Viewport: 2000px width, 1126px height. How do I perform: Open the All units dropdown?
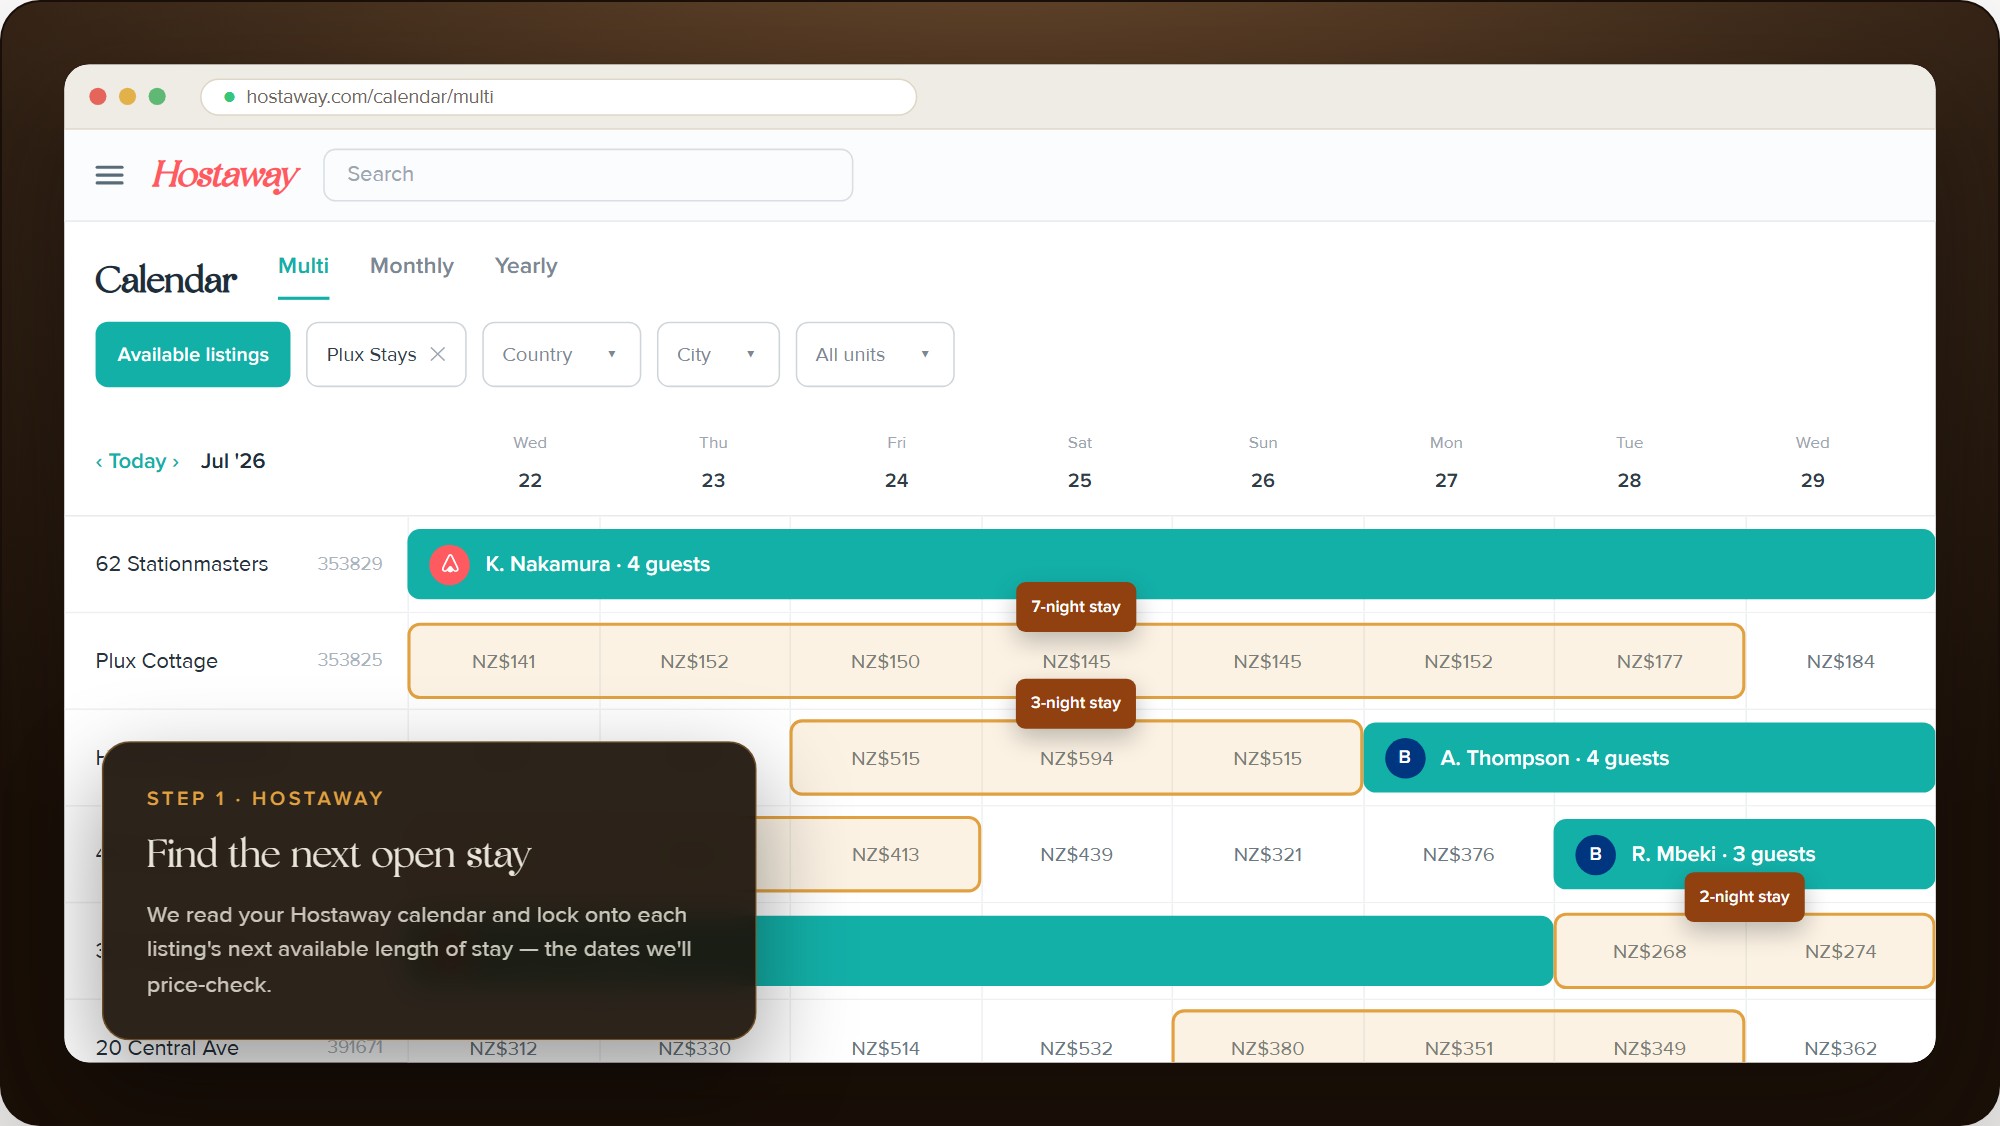tap(875, 354)
